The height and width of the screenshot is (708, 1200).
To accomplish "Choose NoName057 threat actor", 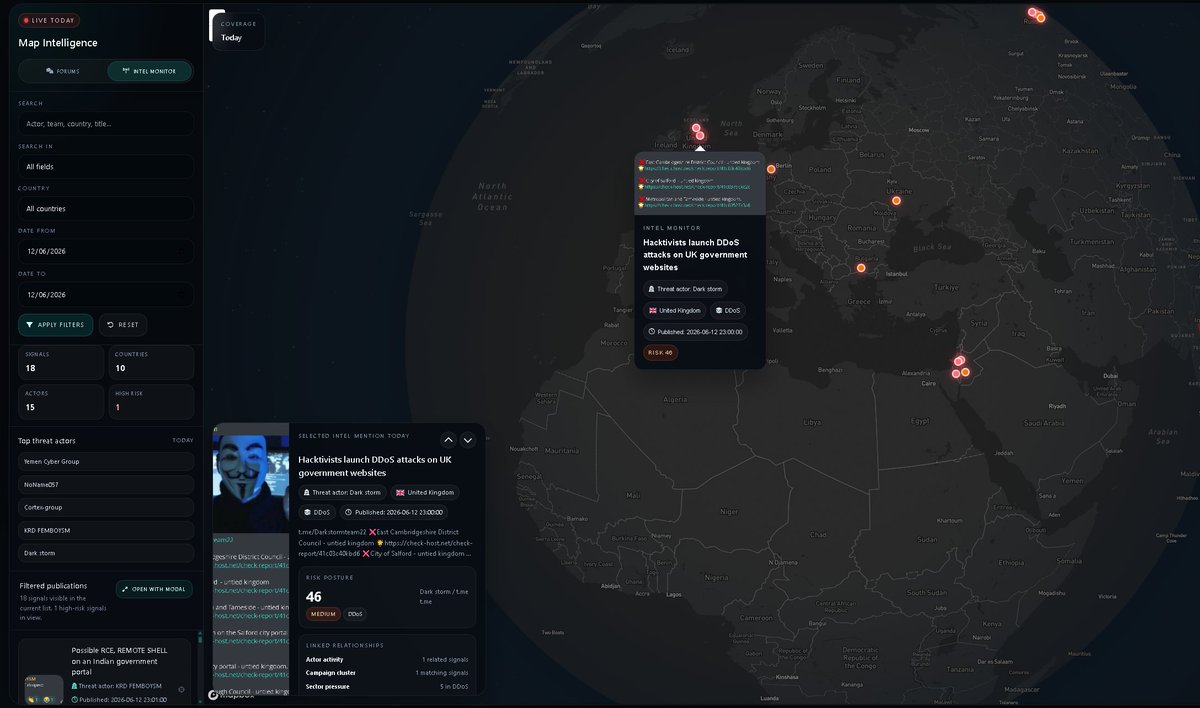I will (106, 484).
